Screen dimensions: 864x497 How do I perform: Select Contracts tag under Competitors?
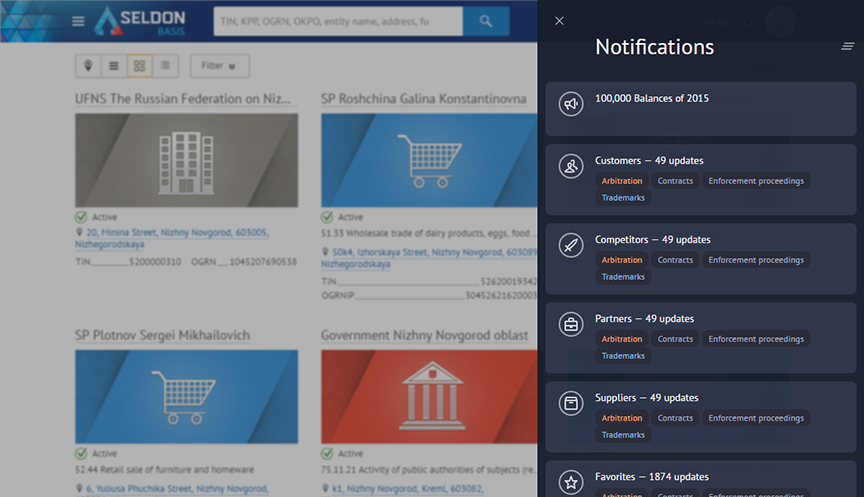point(675,260)
